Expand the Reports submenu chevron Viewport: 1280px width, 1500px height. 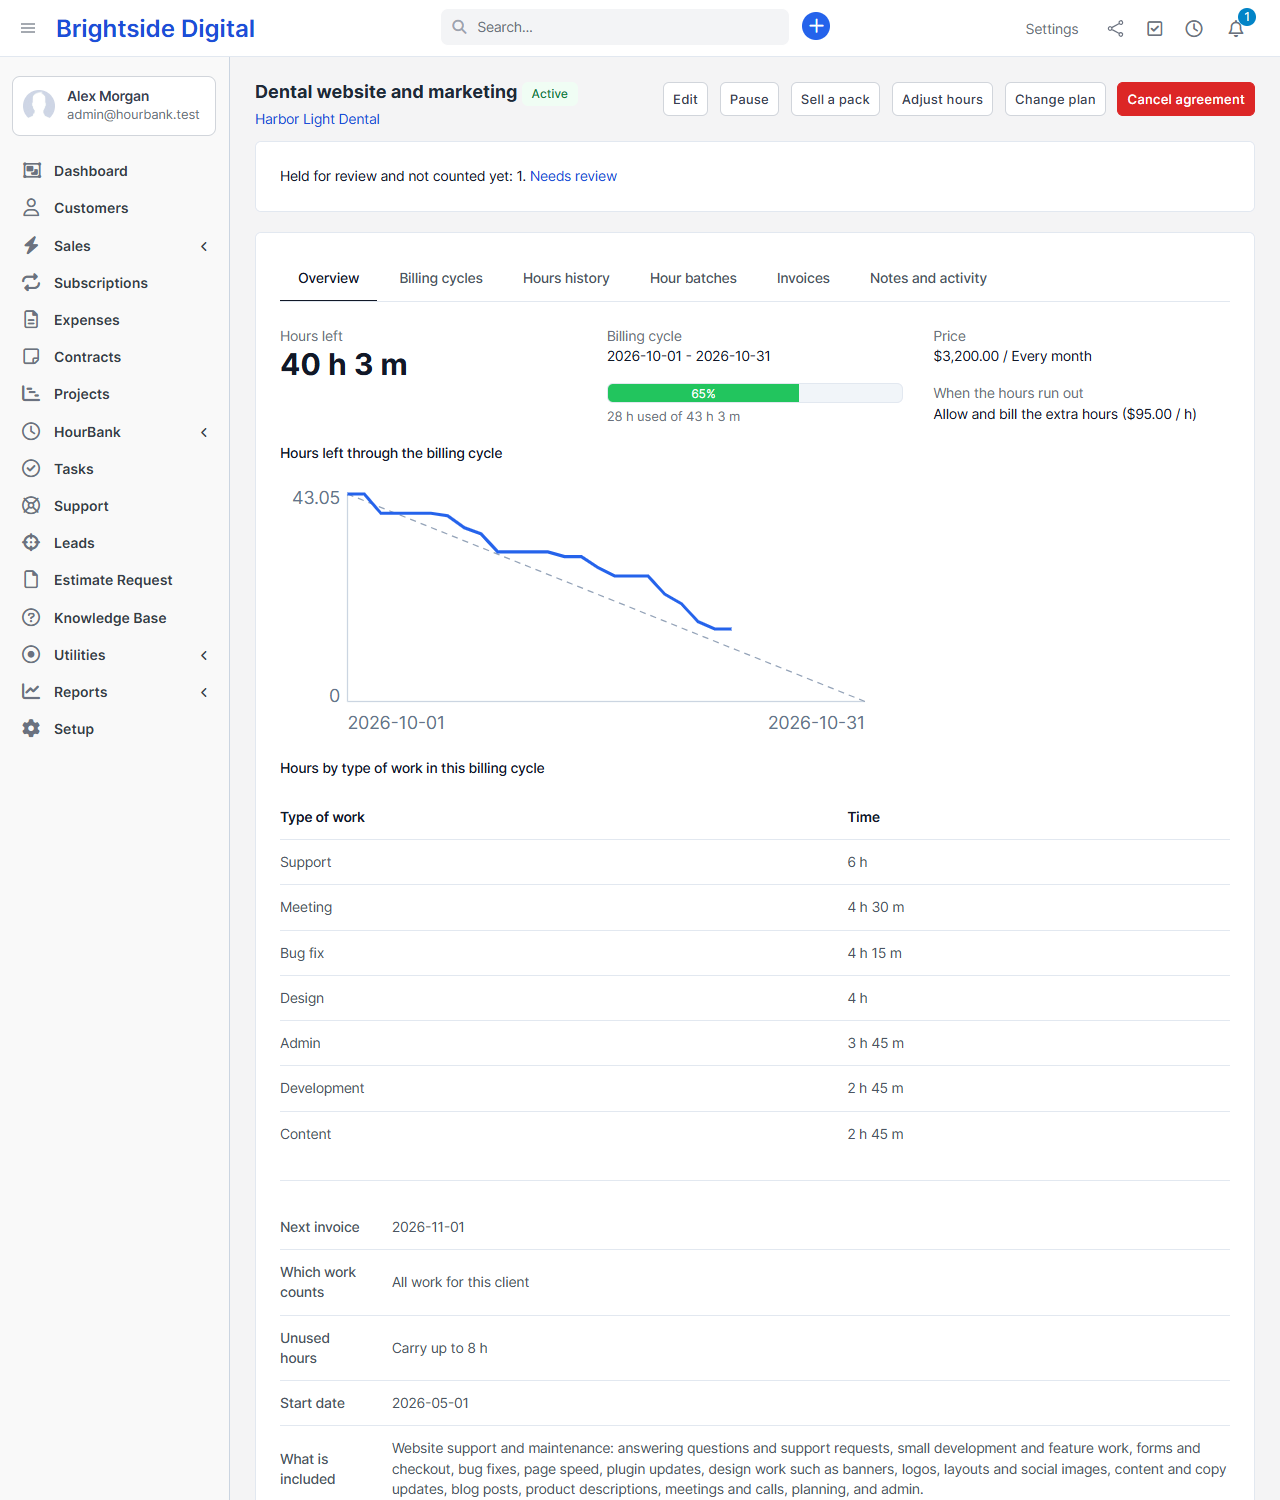pos(204,692)
